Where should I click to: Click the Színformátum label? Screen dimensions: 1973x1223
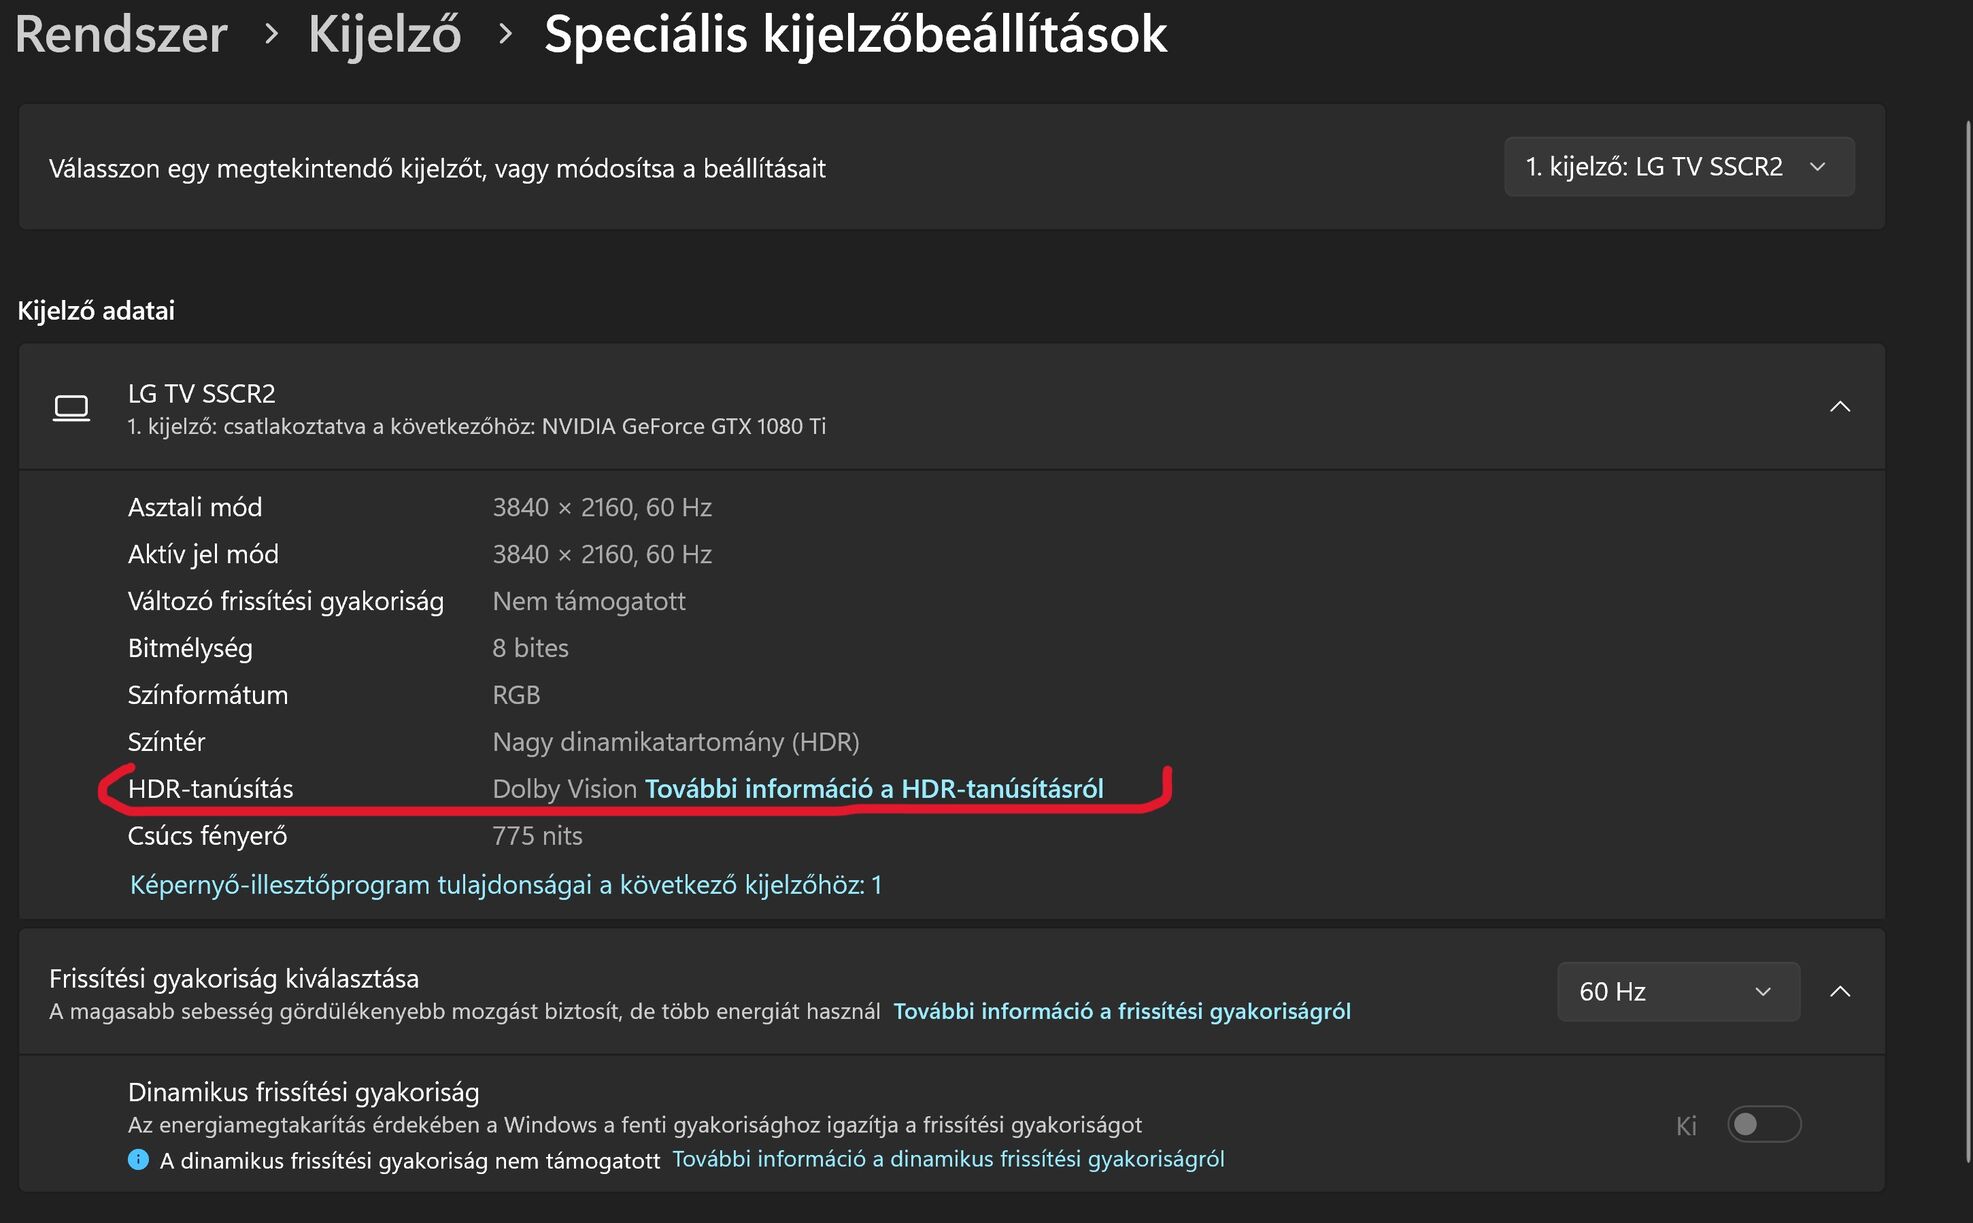(x=208, y=696)
